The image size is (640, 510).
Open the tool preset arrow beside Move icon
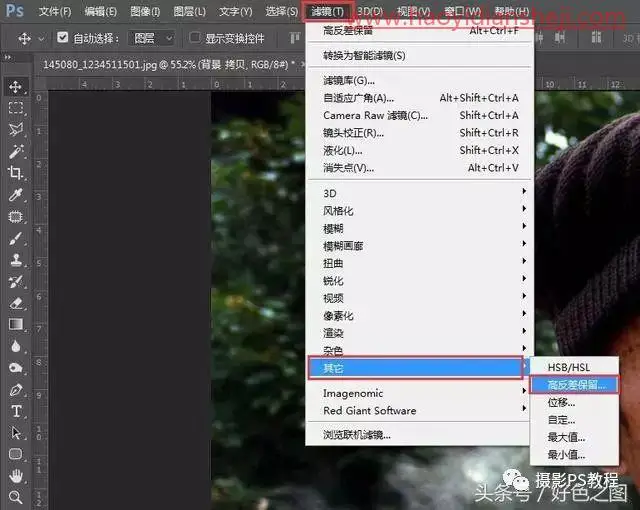coord(41,39)
